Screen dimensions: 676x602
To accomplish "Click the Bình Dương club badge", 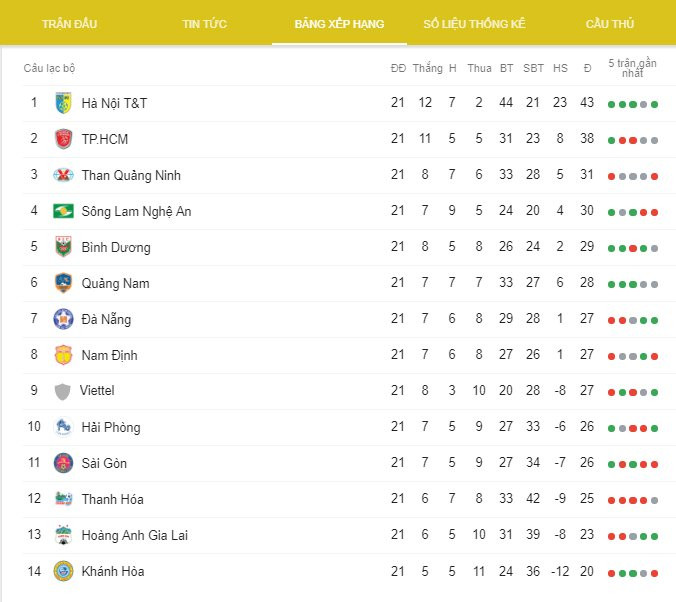I will pos(63,247).
